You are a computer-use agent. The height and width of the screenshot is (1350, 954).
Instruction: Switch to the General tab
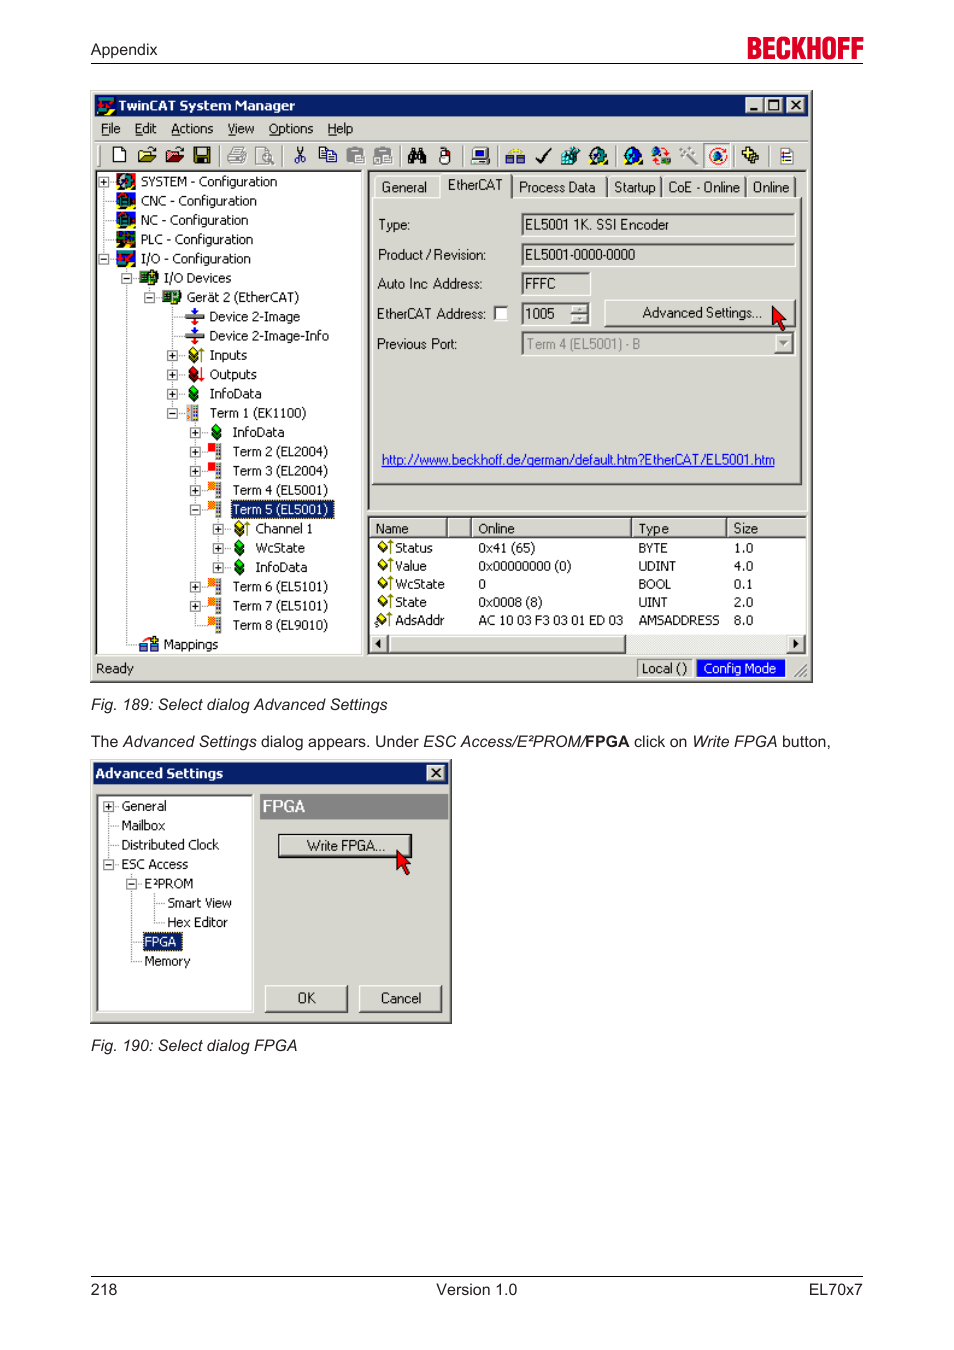pyautogui.click(x=404, y=187)
